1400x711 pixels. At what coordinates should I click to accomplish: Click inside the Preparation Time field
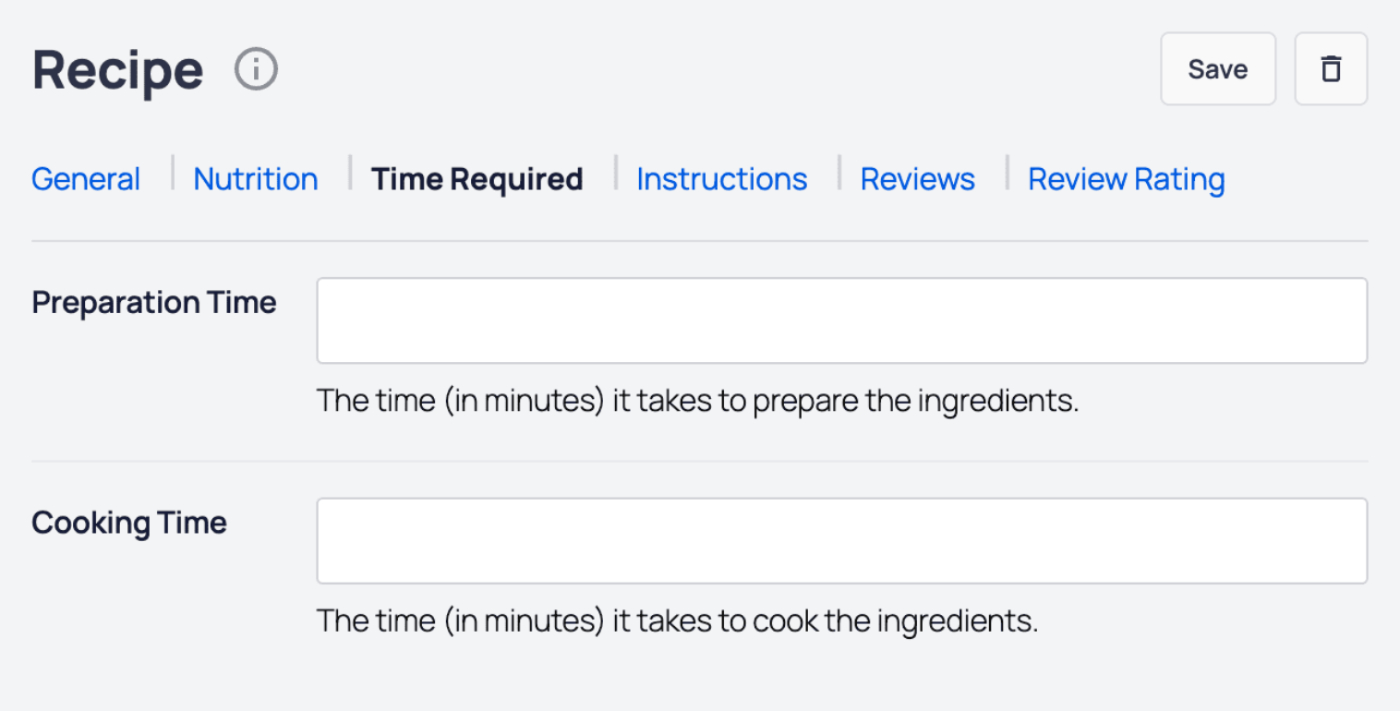coord(842,320)
